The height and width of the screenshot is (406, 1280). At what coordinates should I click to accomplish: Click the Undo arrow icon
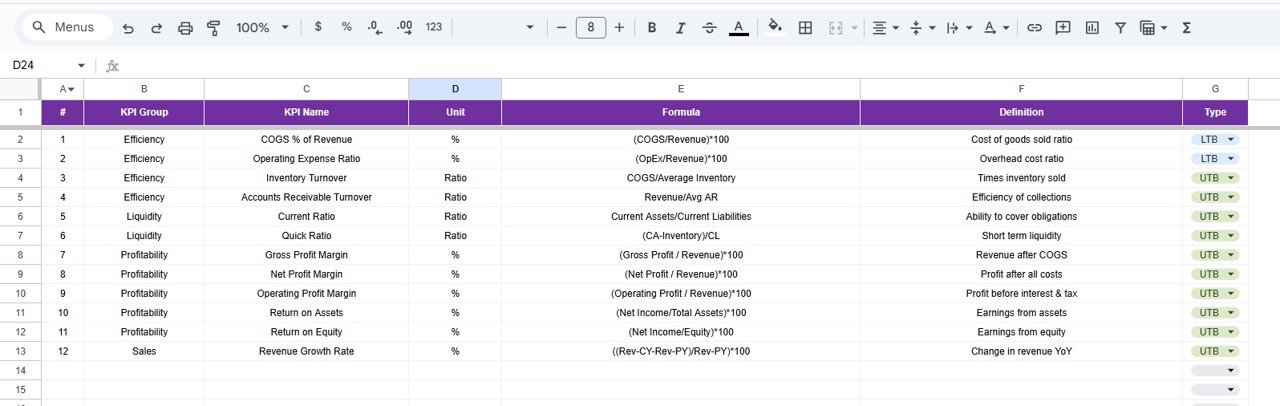(128, 28)
